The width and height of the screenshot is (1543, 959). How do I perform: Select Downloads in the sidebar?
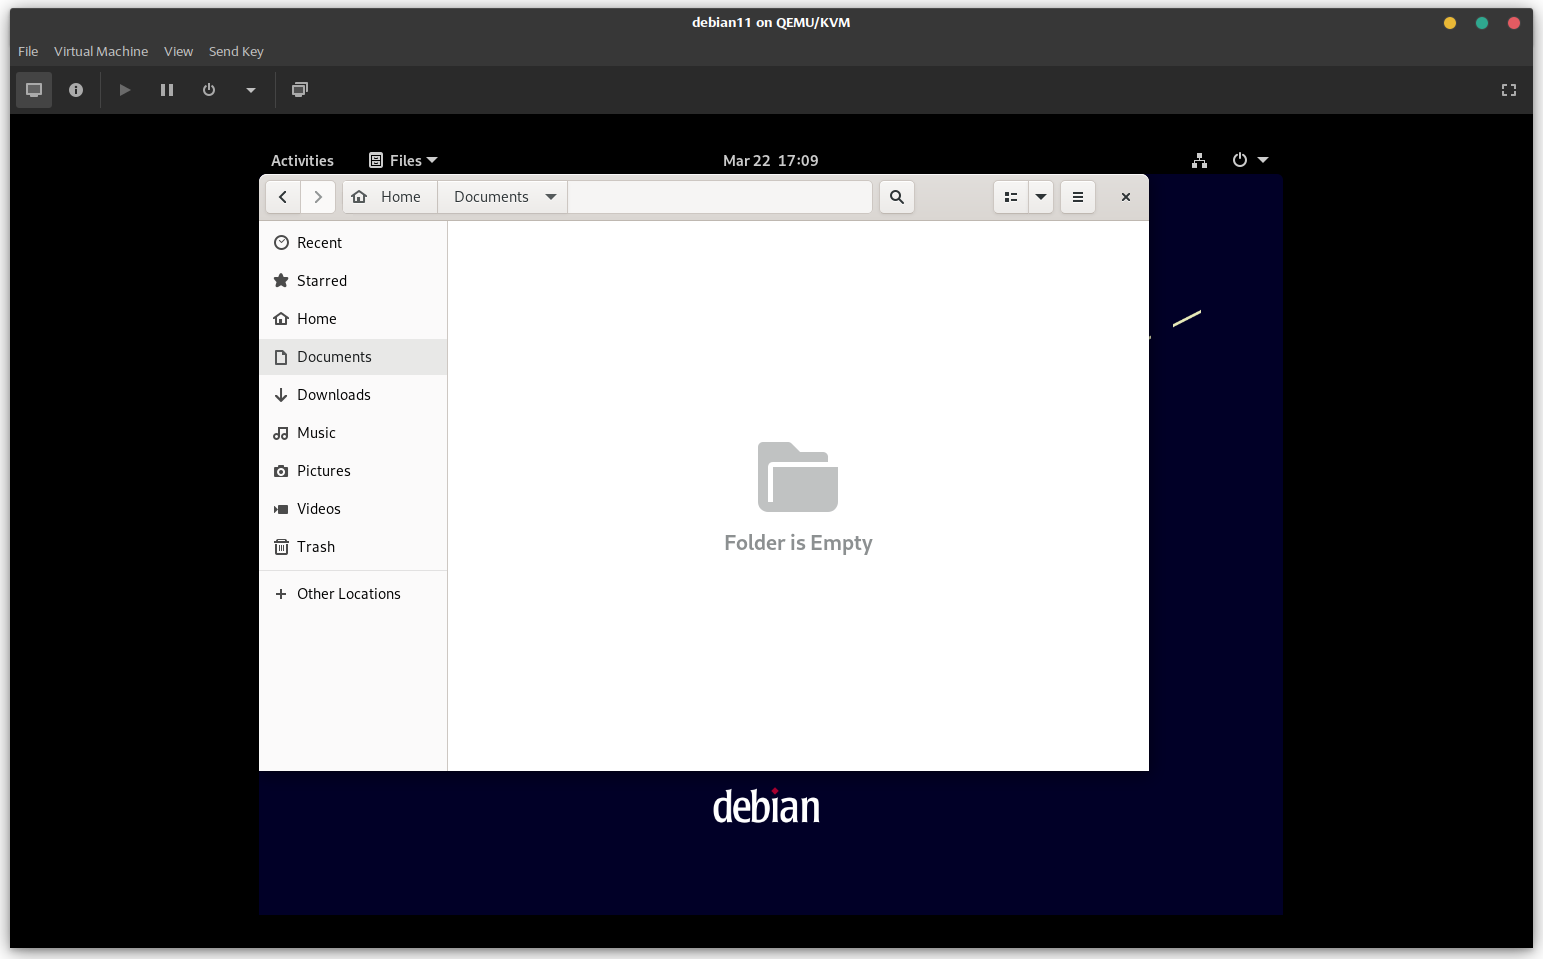(333, 395)
